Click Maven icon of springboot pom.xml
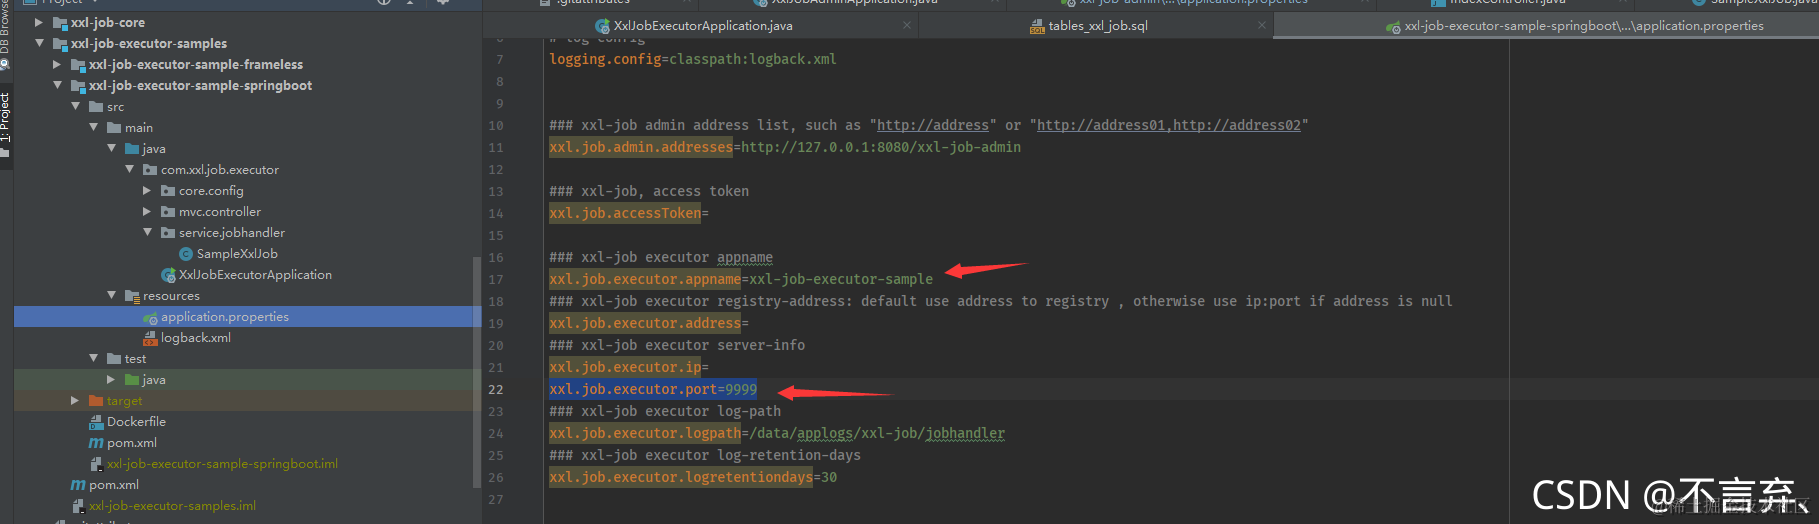Image resolution: width=1819 pixels, height=524 pixels. point(96,443)
